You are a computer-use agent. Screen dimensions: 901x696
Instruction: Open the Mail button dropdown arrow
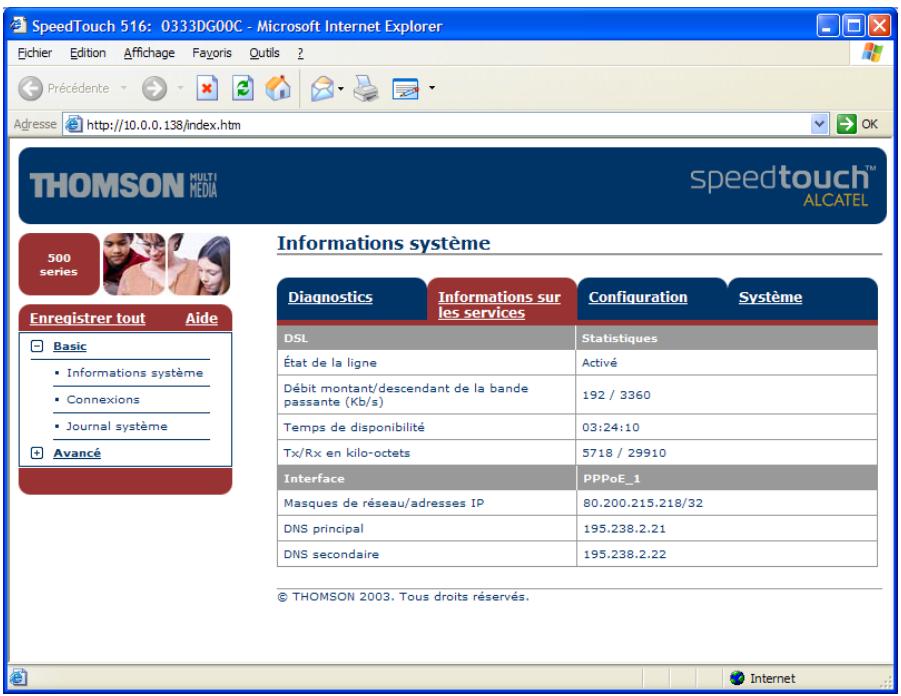[x=341, y=89]
